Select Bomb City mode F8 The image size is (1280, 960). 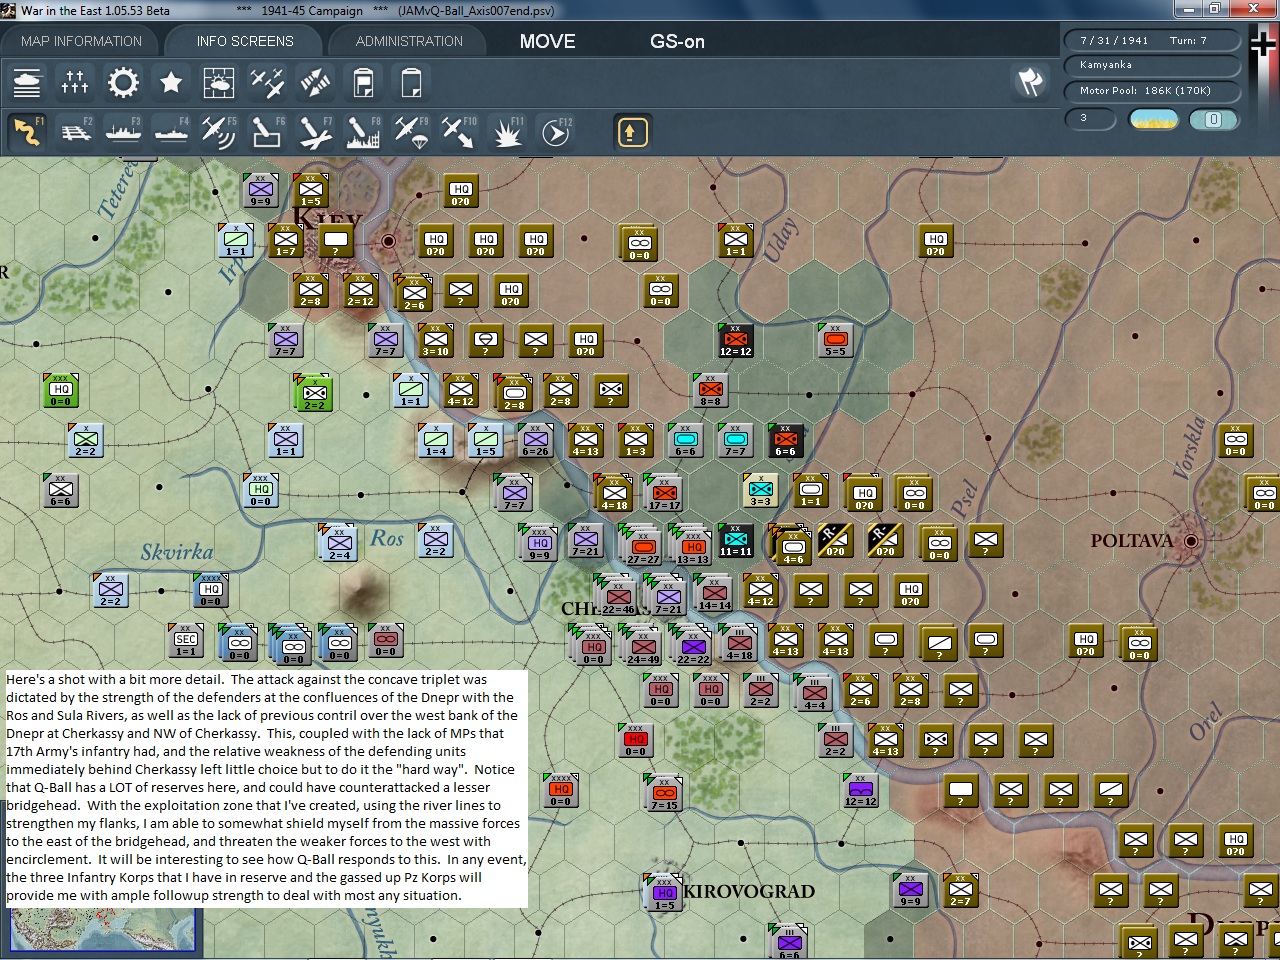[363, 132]
